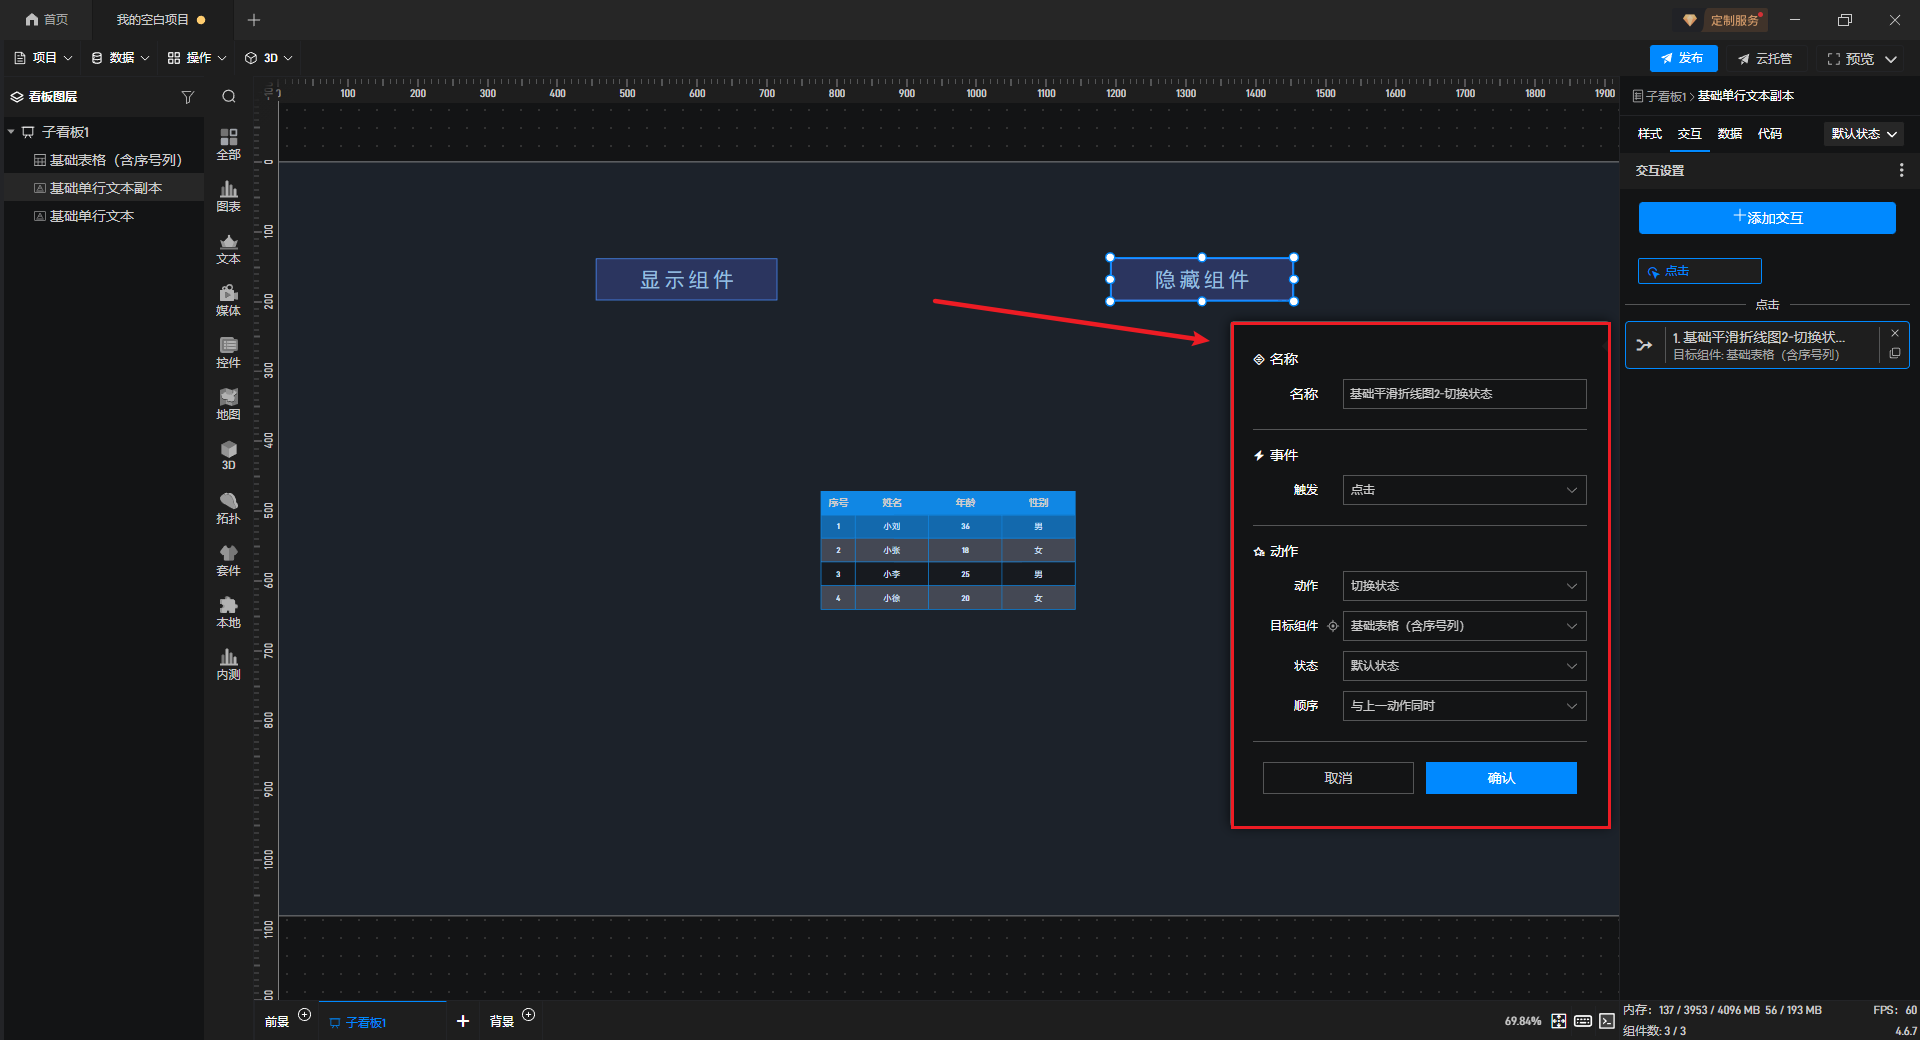Open the 数据 menu in top toolbar
This screenshot has height=1040, width=1920.
(120, 58)
